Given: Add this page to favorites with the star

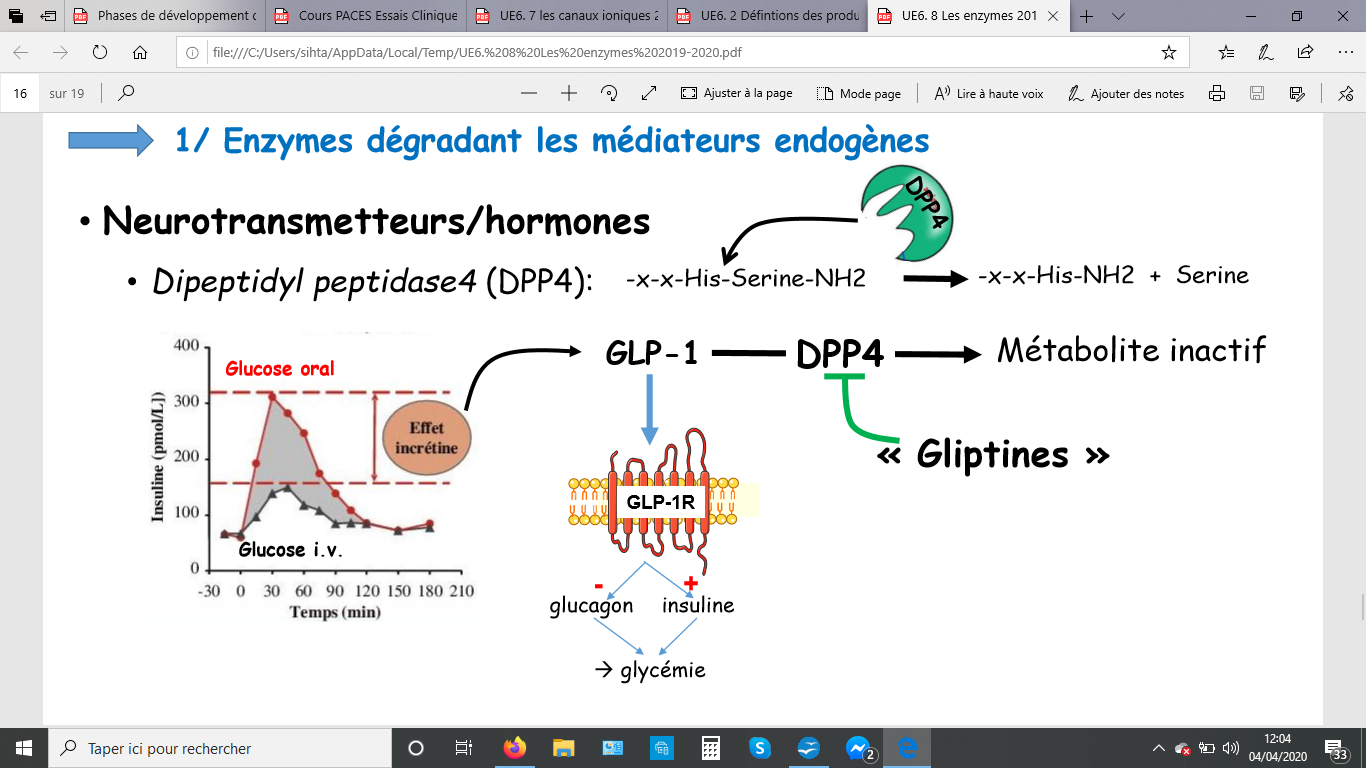Looking at the screenshot, I should coord(1169,53).
